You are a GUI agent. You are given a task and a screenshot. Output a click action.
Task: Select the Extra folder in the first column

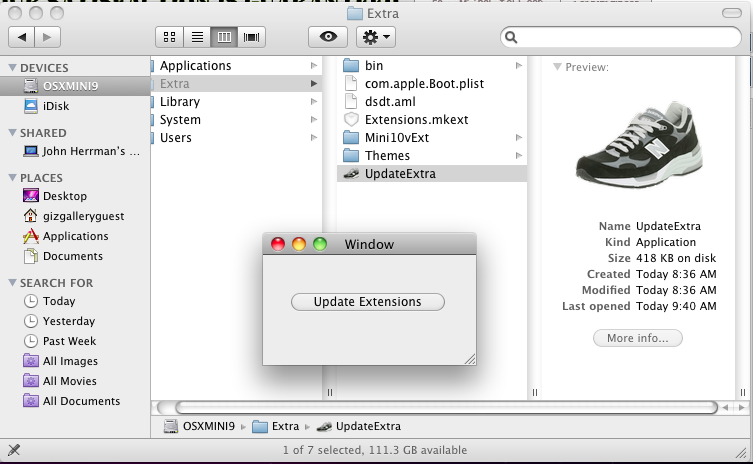pos(236,84)
